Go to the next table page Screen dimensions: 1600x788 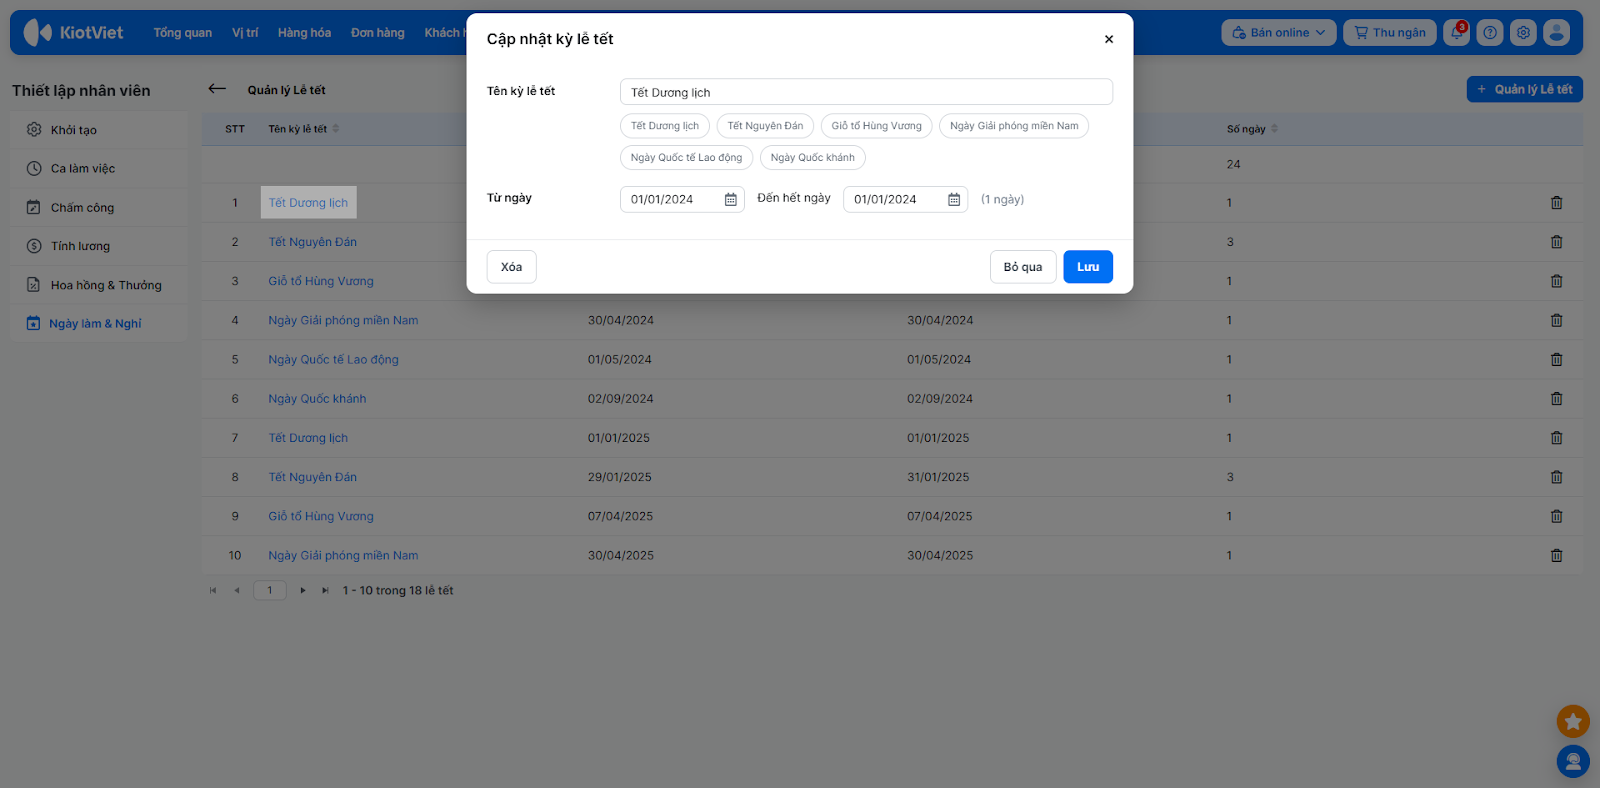pyautogui.click(x=303, y=591)
